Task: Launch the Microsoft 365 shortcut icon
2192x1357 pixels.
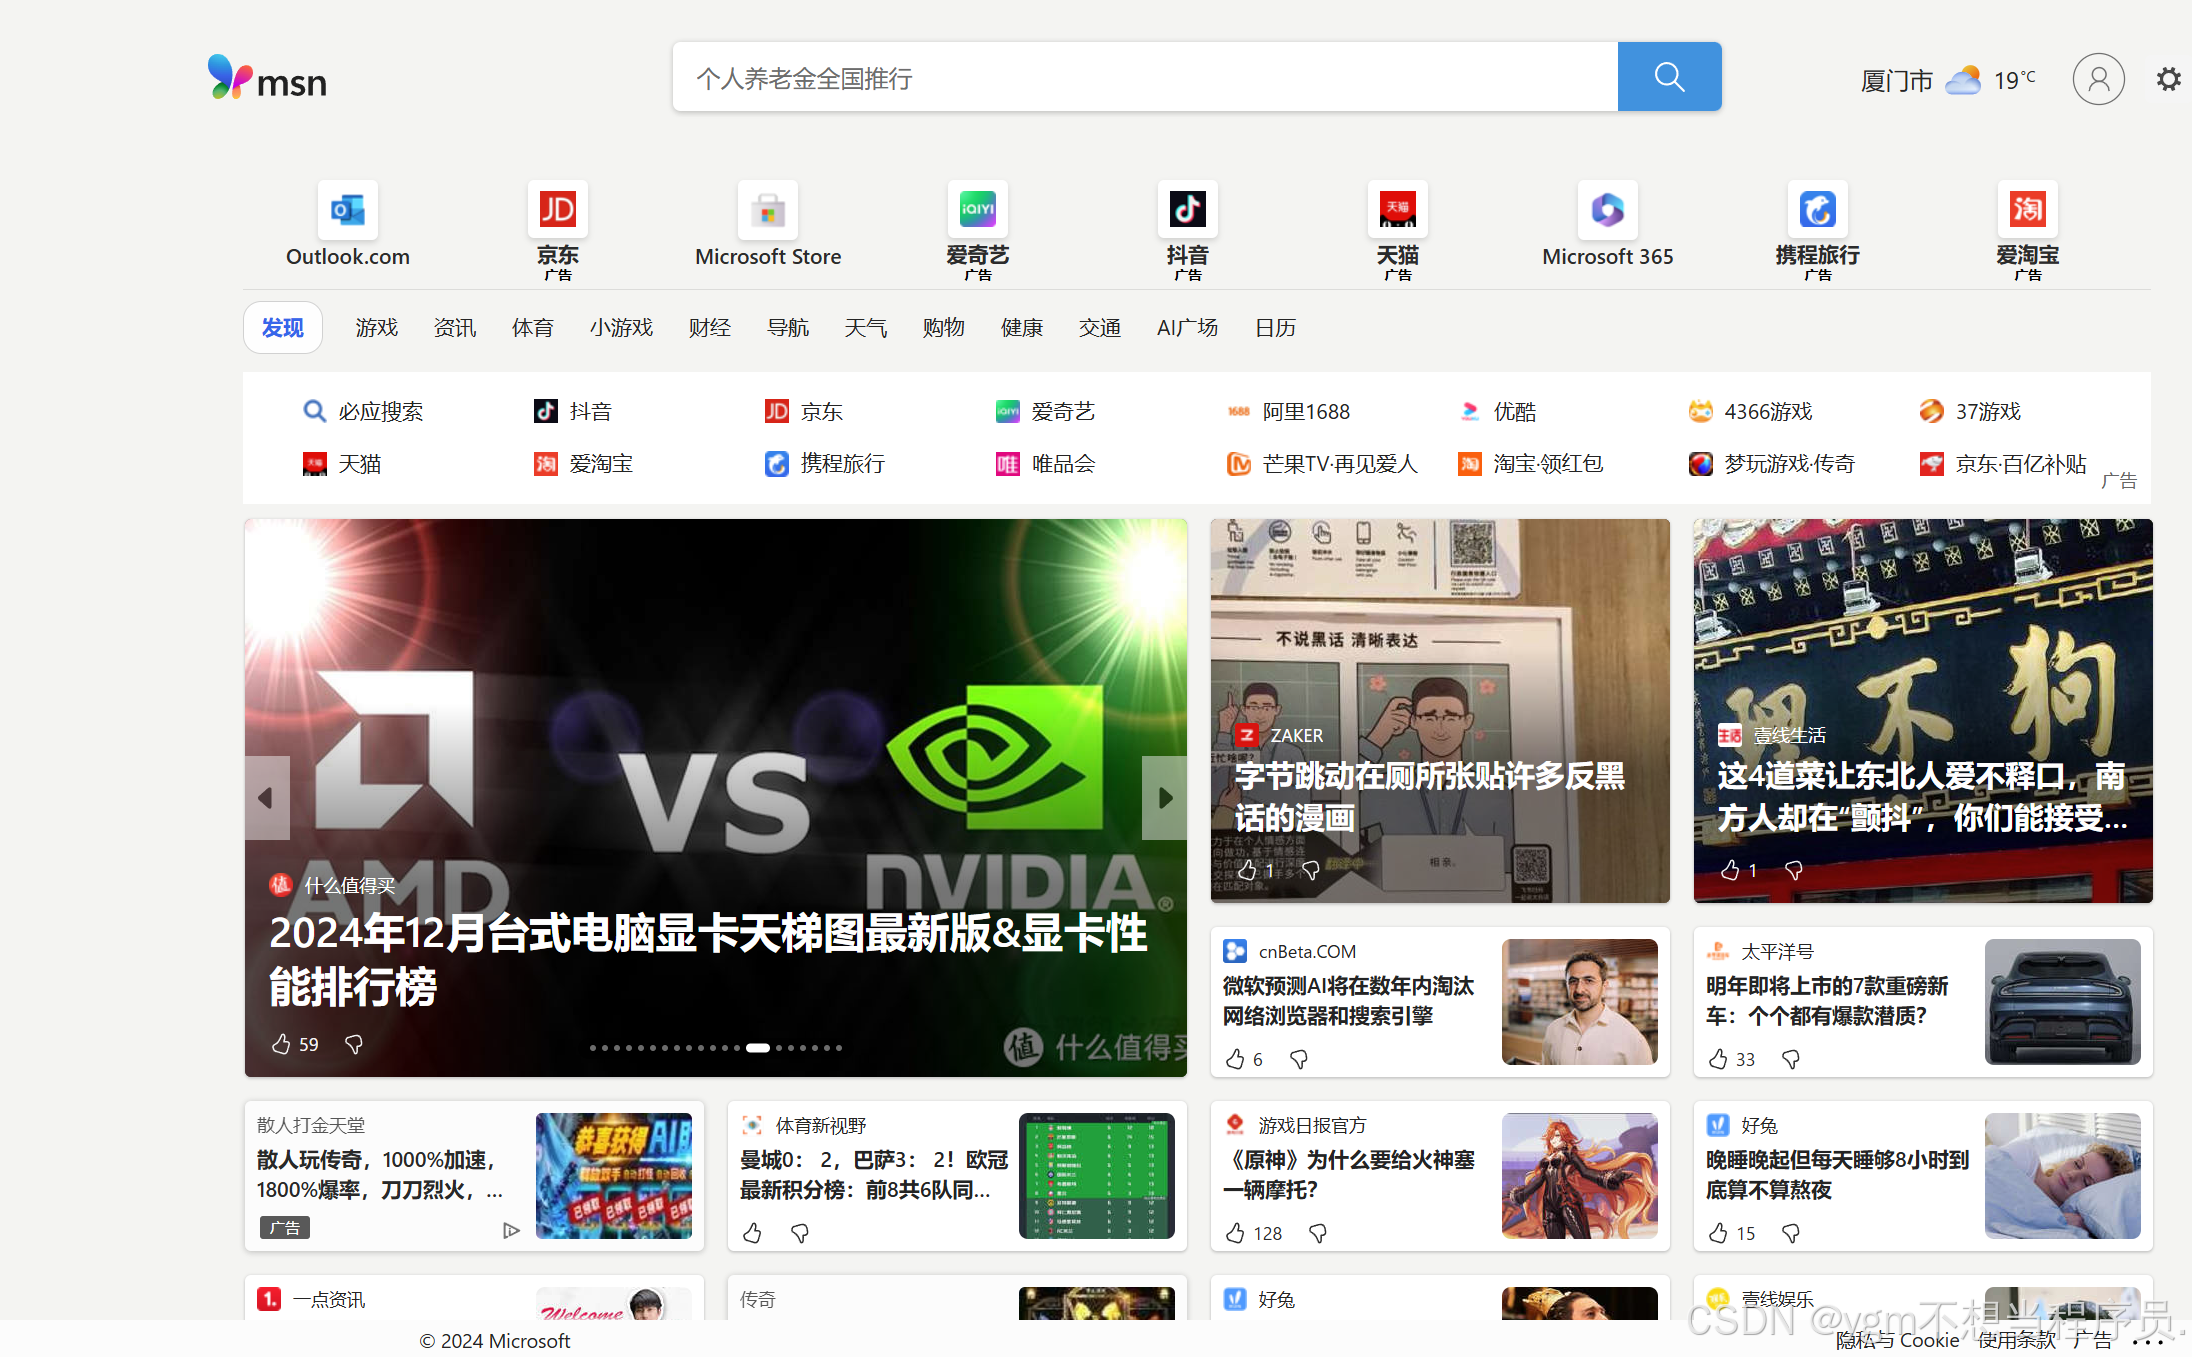Action: 1607,210
